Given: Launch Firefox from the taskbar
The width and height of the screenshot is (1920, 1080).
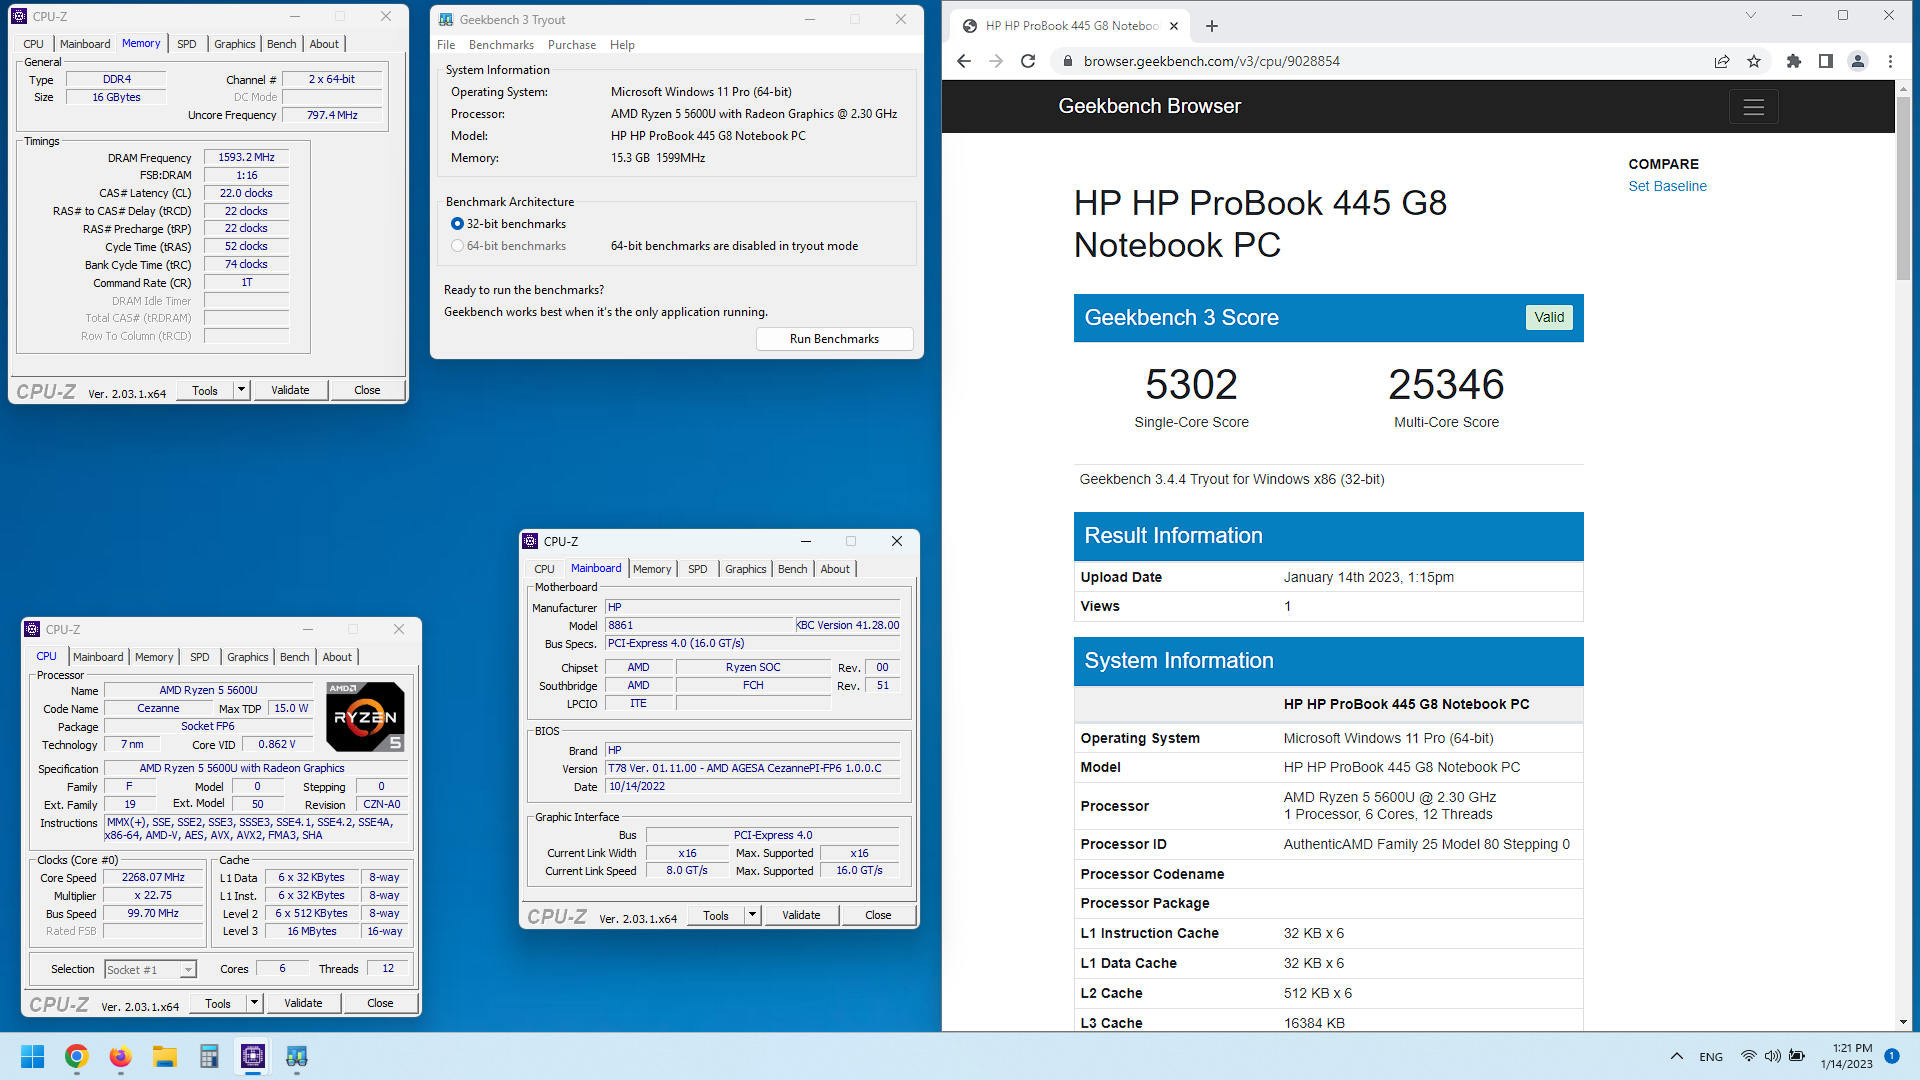Looking at the screenshot, I should pos(120,1056).
